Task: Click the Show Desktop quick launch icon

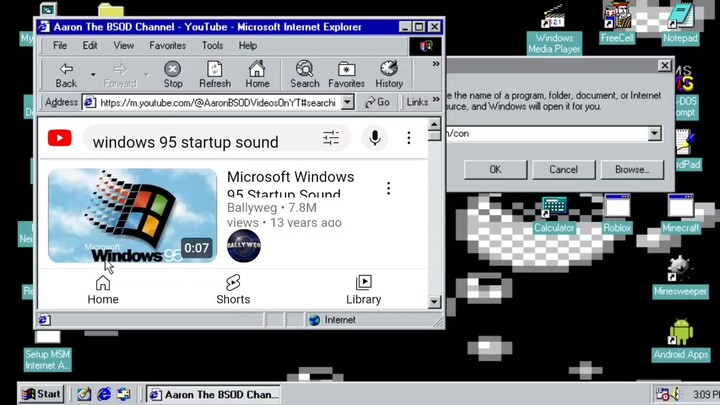Action: click(x=84, y=394)
